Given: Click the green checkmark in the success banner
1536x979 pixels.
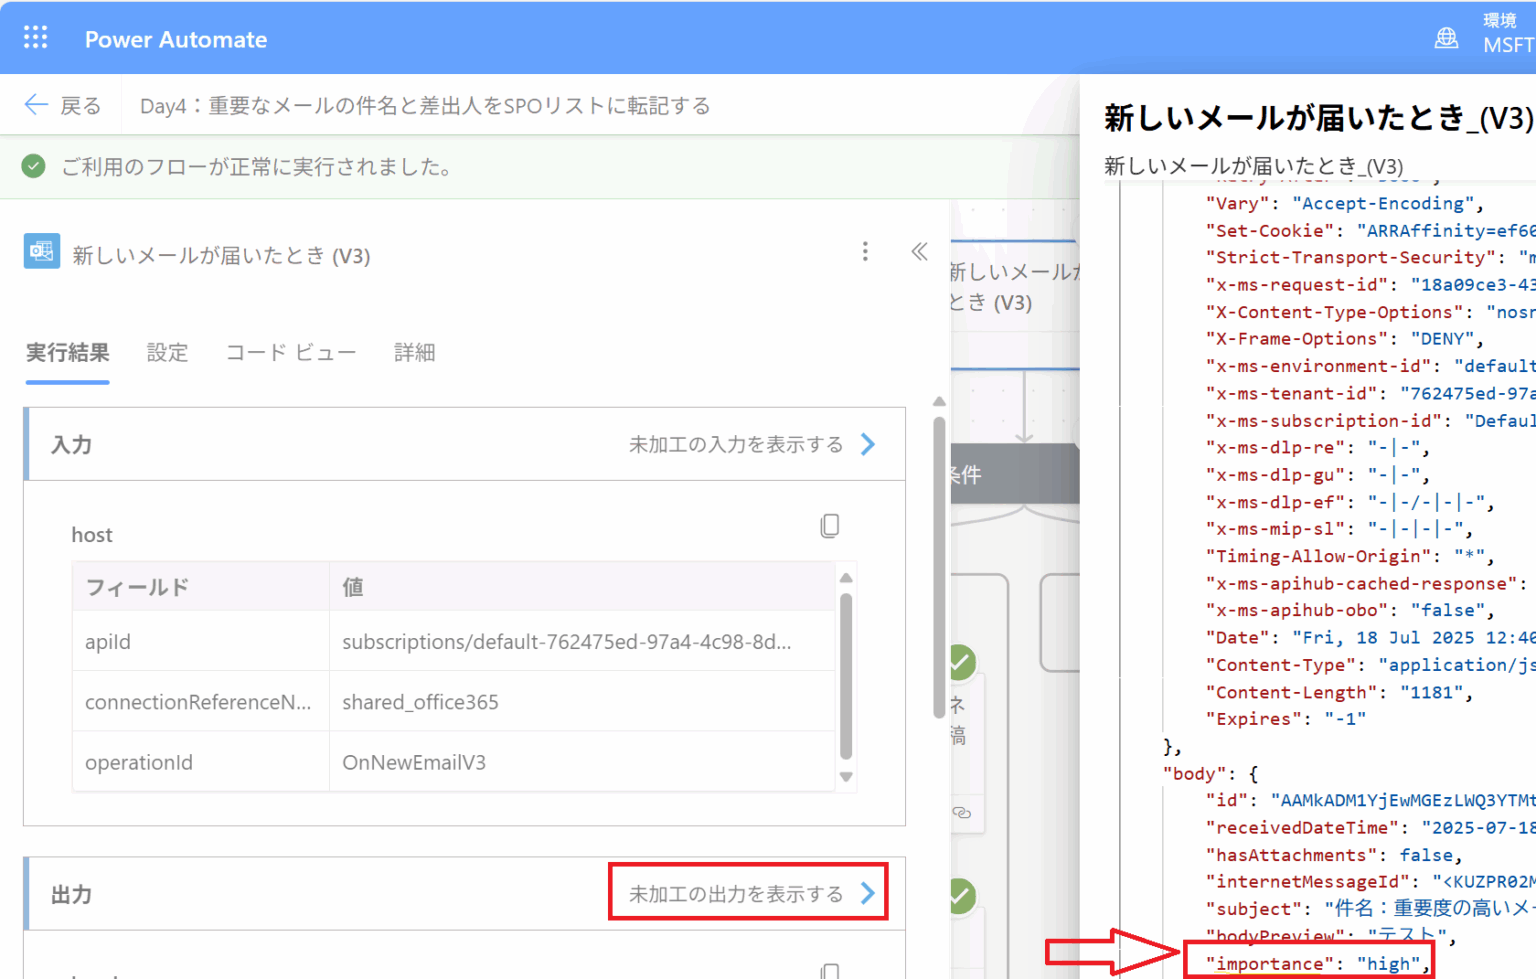Looking at the screenshot, I should click(33, 166).
